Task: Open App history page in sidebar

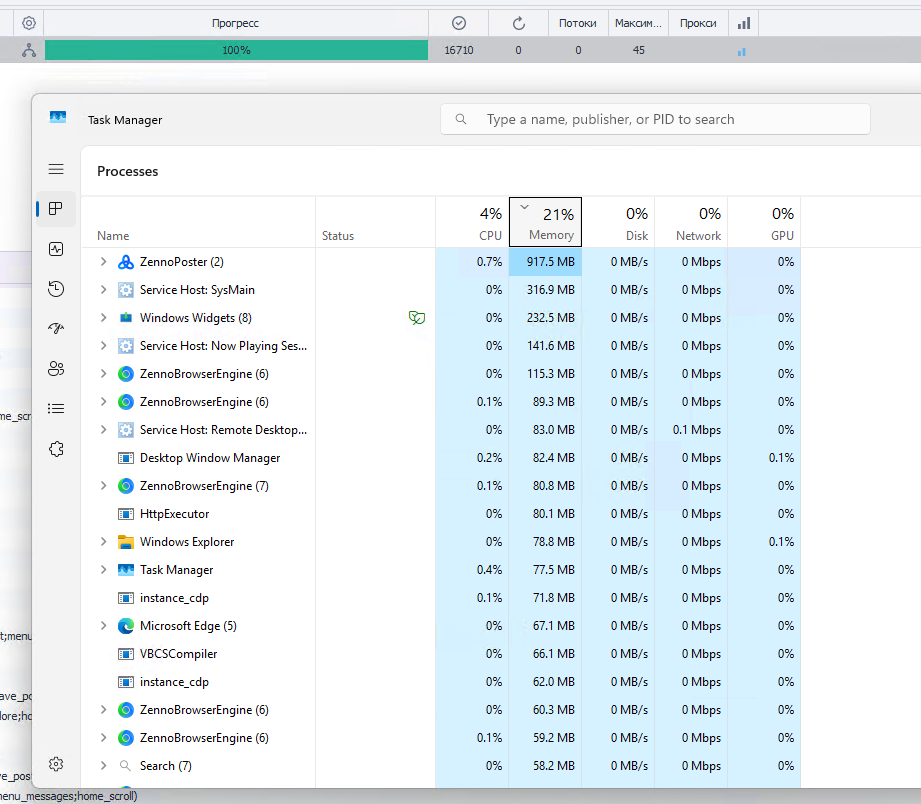Action: [56, 289]
